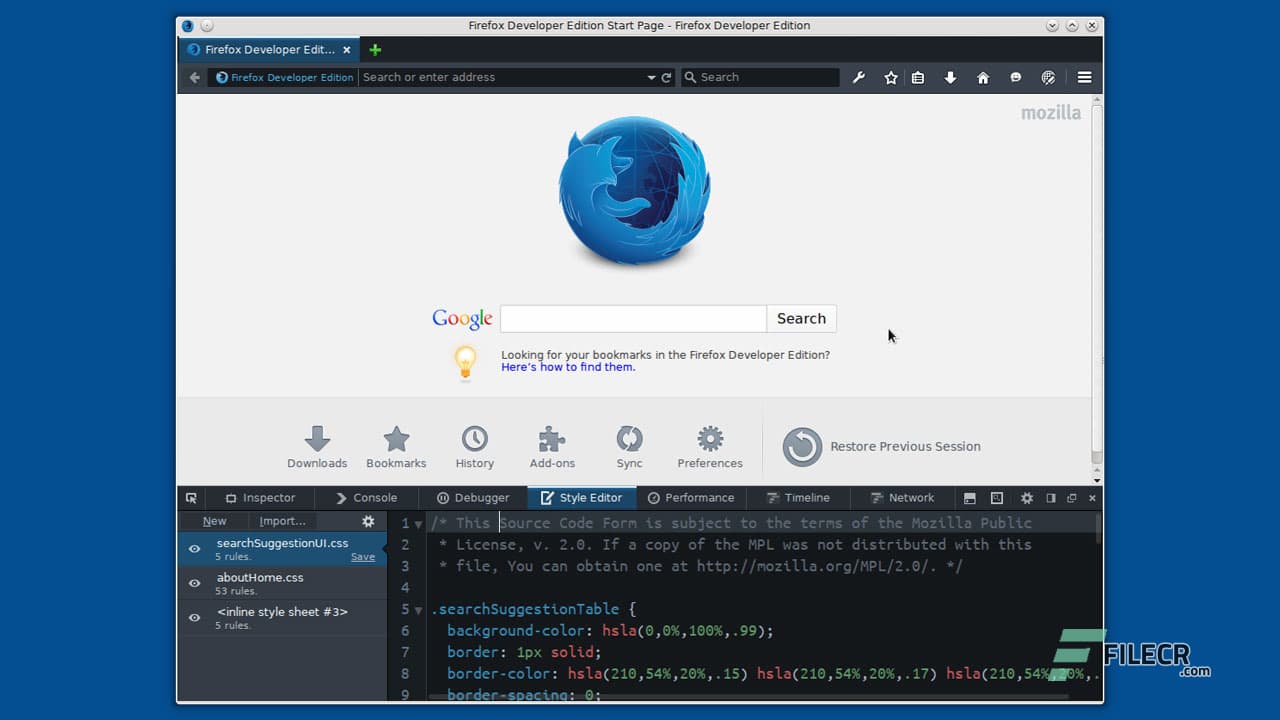Bookmark this page with the star icon
Image resolution: width=1280 pixels, height=720 pixels.
[x=890, y=77]
